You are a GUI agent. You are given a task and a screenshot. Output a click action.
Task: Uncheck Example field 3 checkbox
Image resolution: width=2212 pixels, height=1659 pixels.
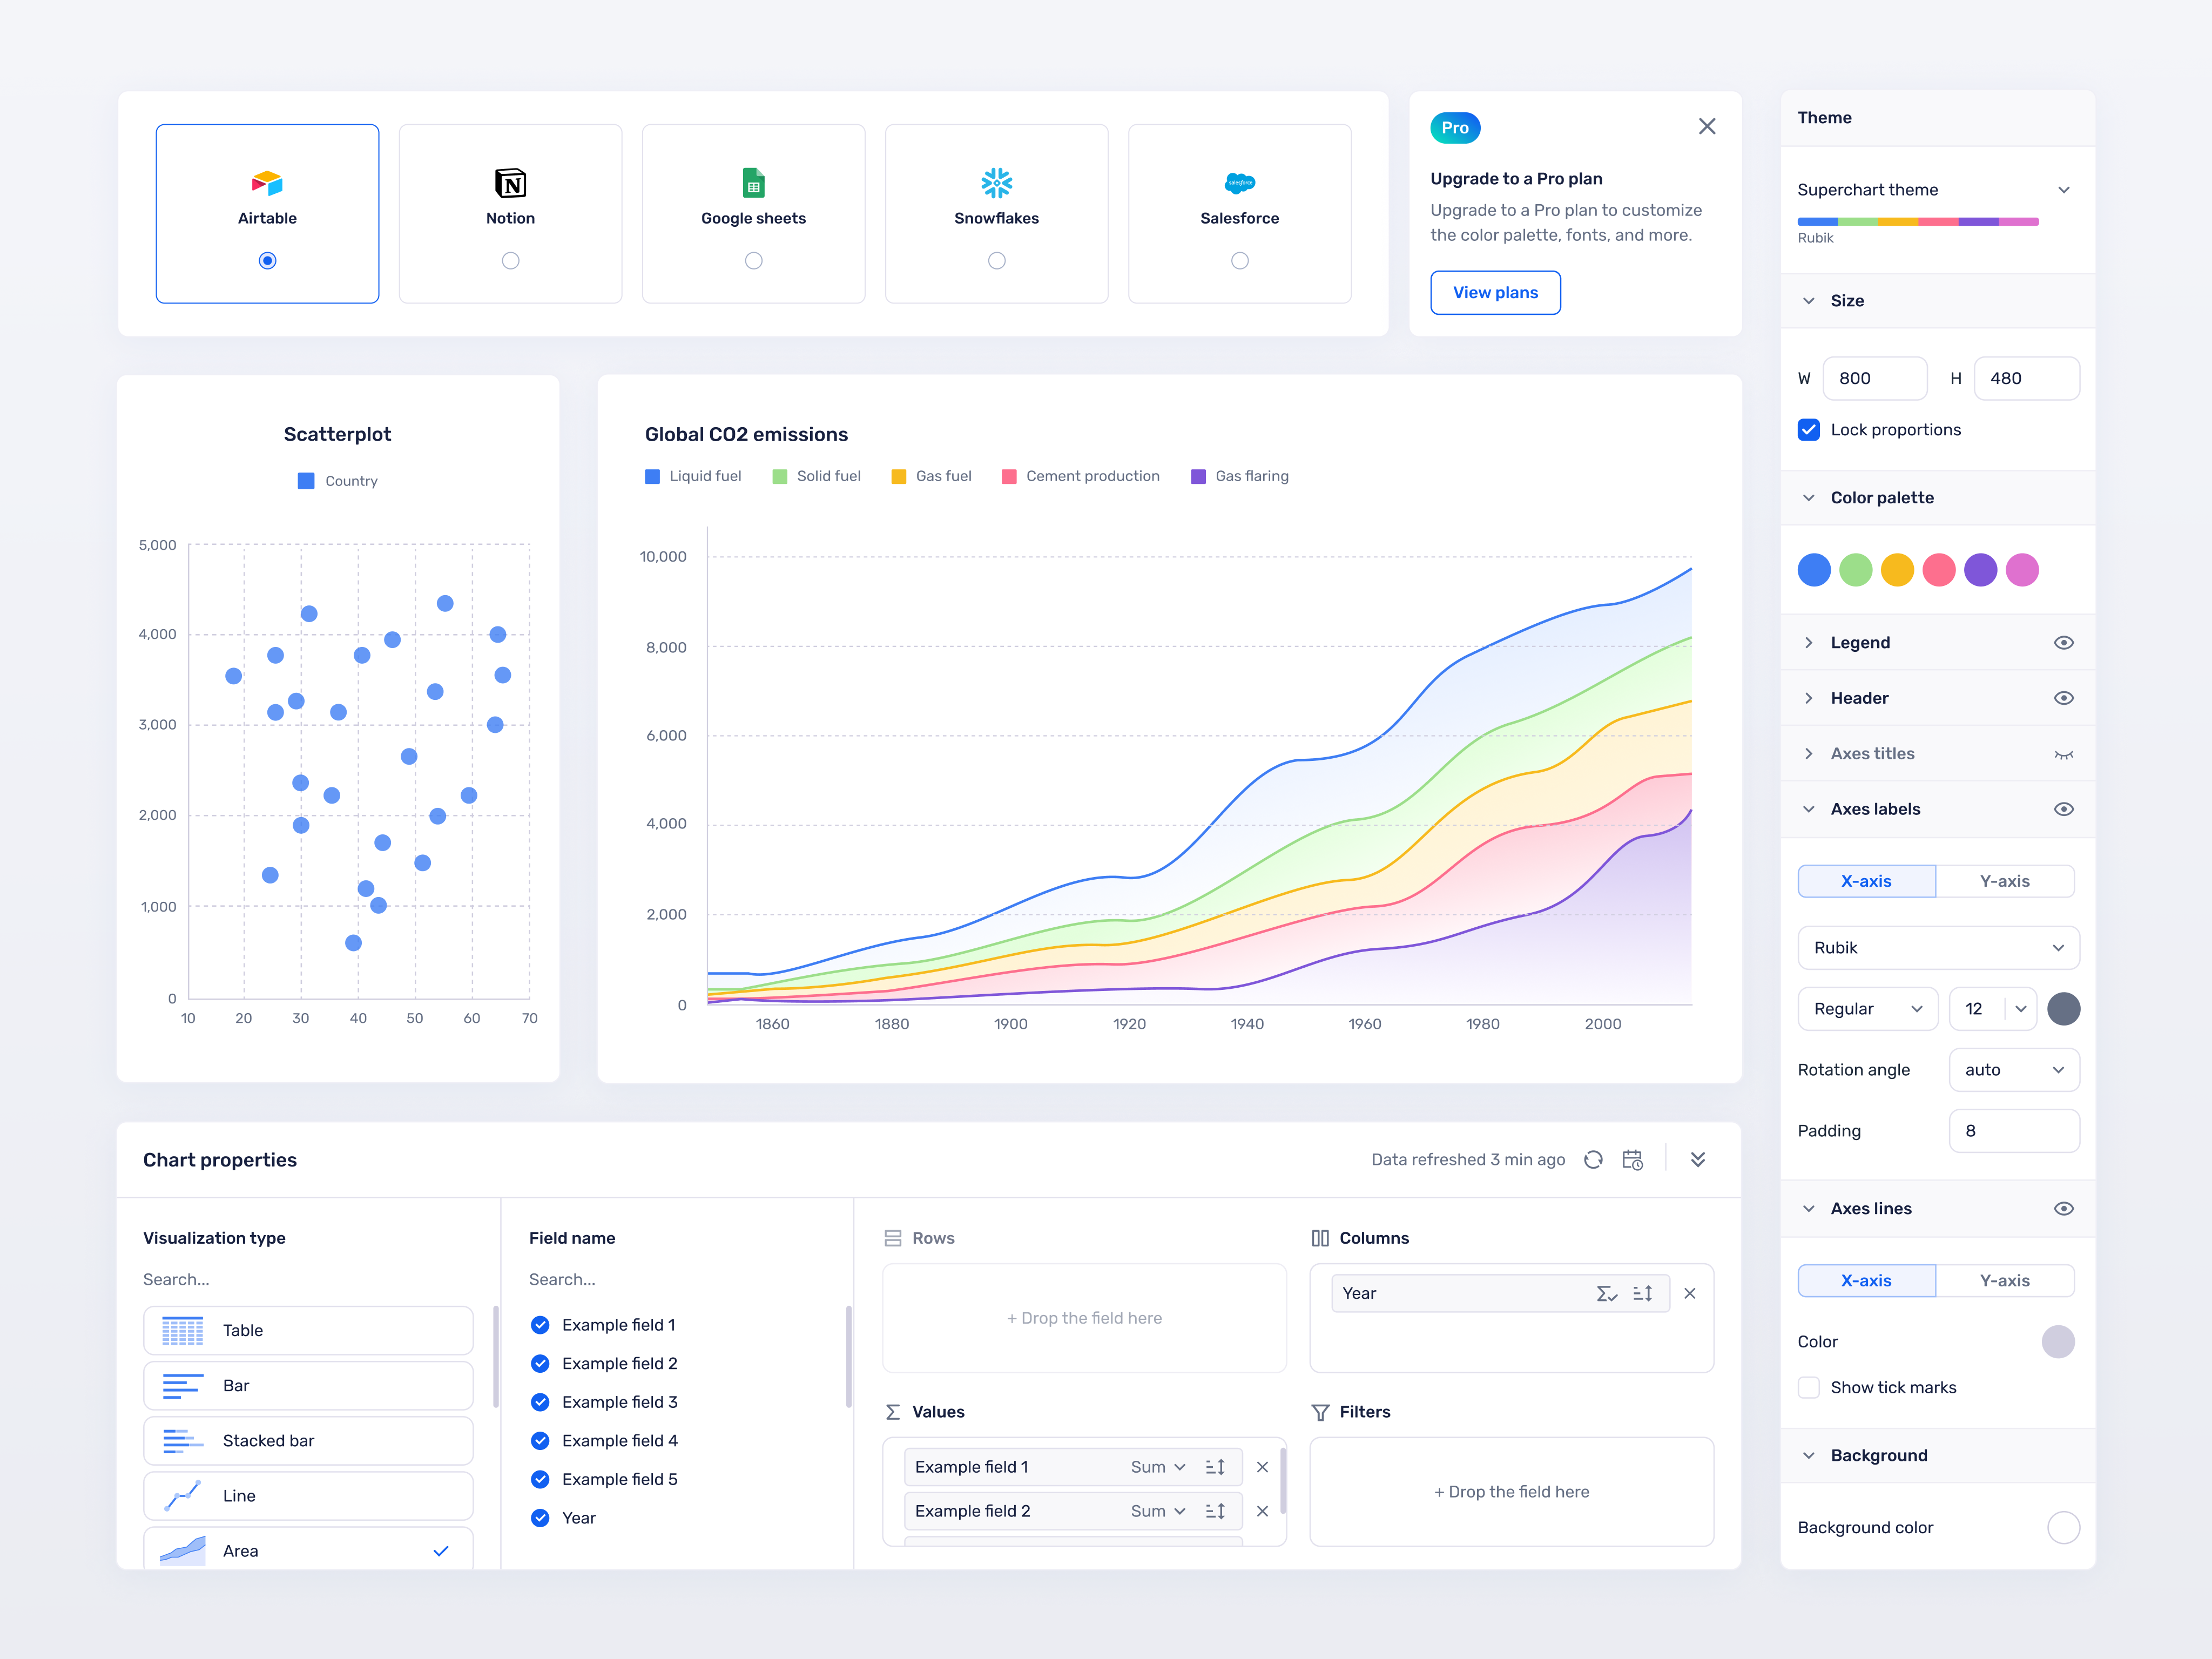tap(540, 1402)
